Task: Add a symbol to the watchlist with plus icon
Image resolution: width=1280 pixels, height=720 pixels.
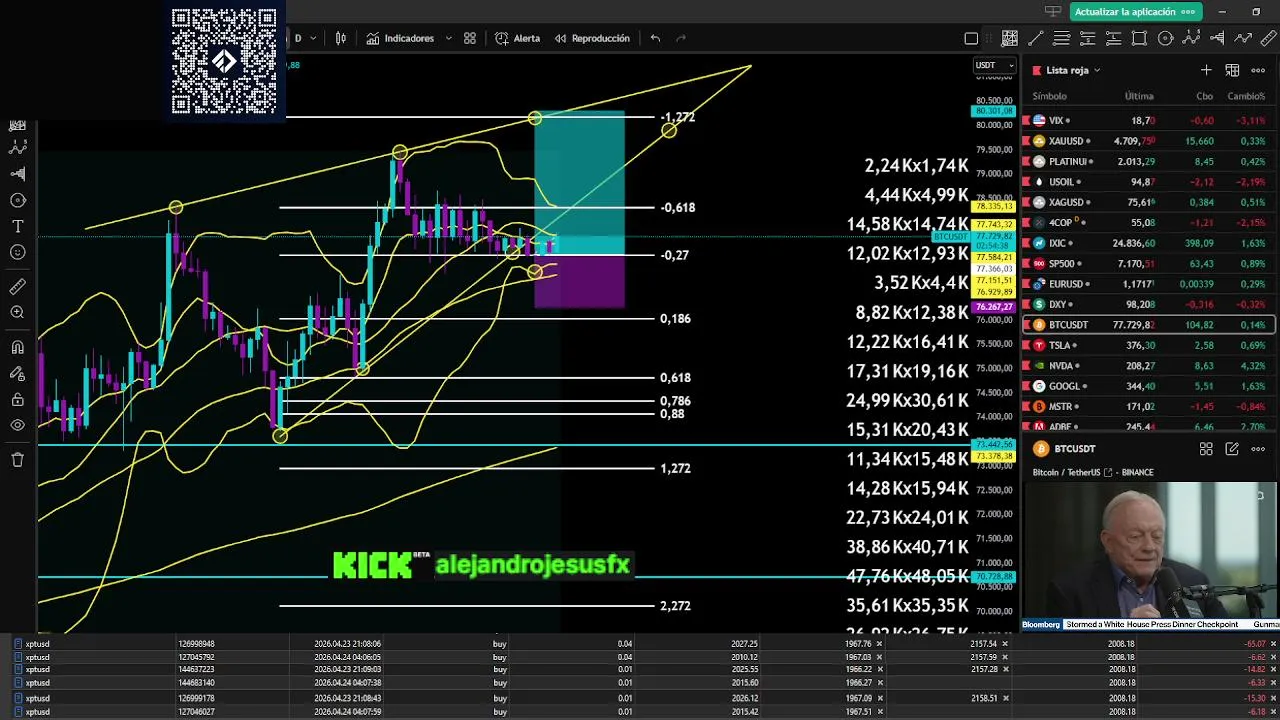Action: (1206, 70)
